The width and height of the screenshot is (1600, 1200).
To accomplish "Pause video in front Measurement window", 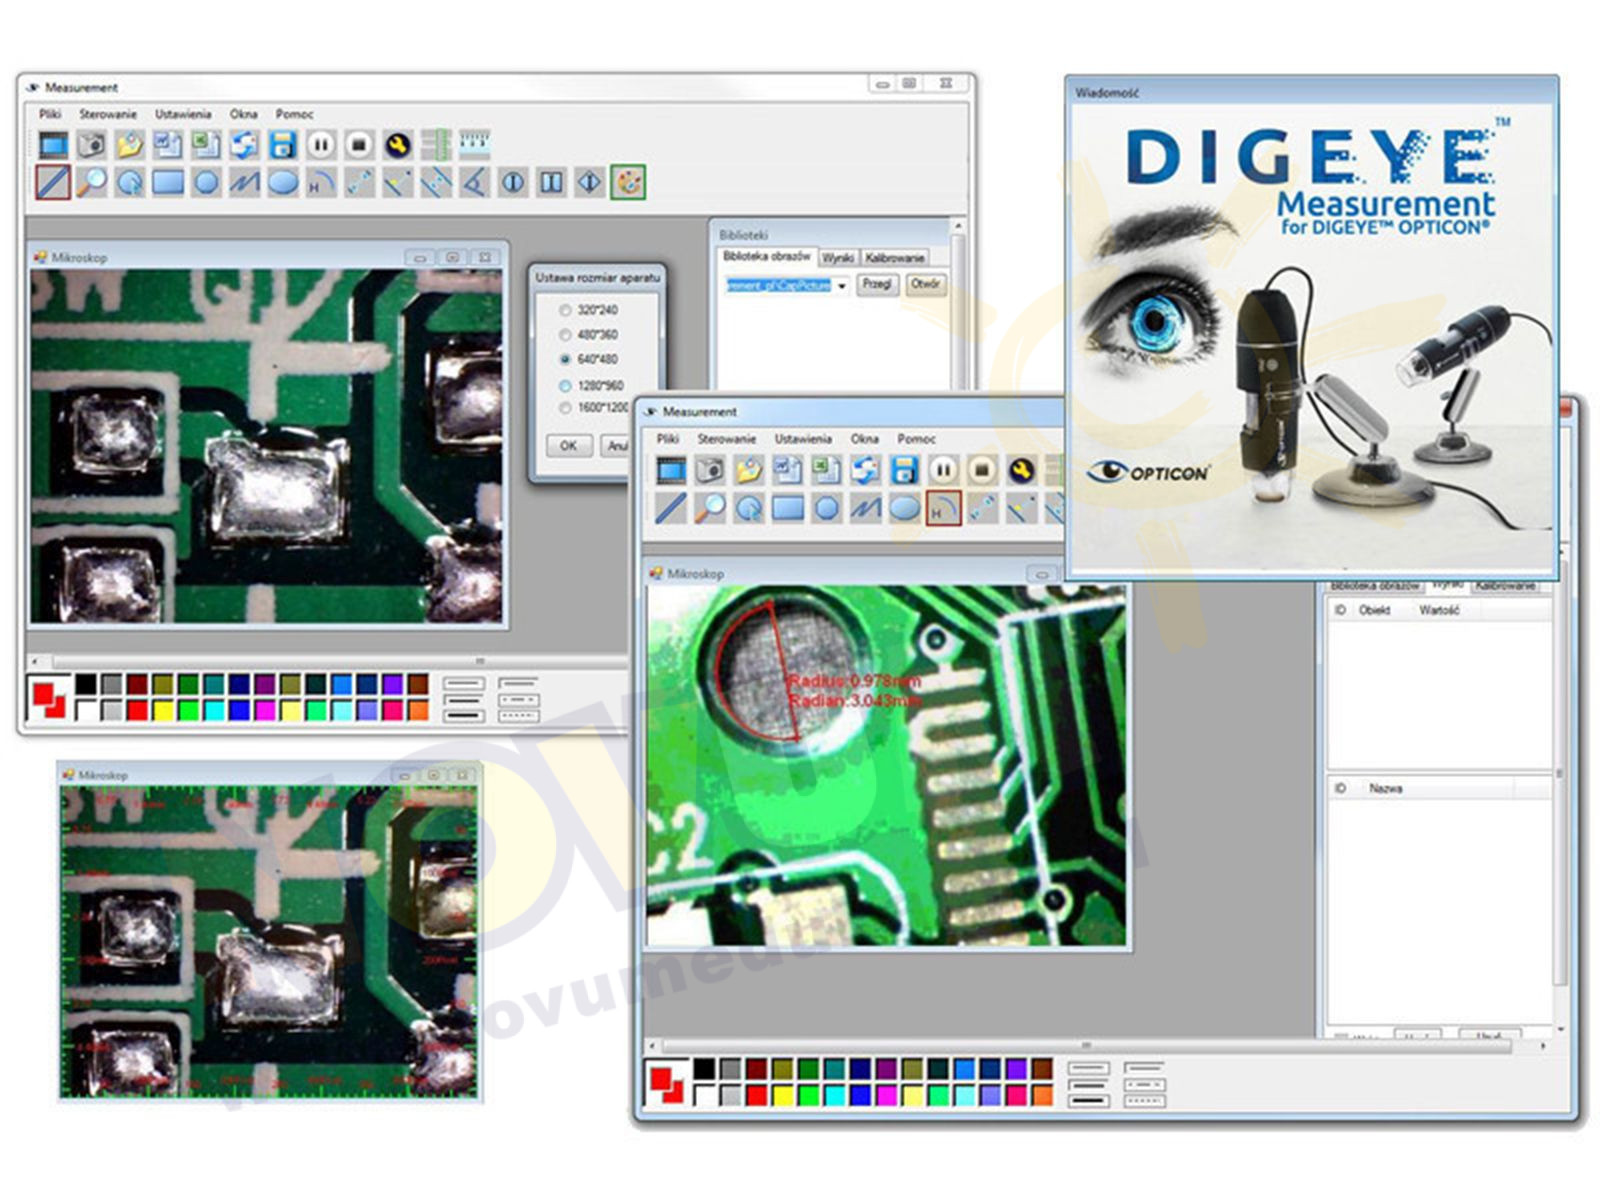I will 943,470.
